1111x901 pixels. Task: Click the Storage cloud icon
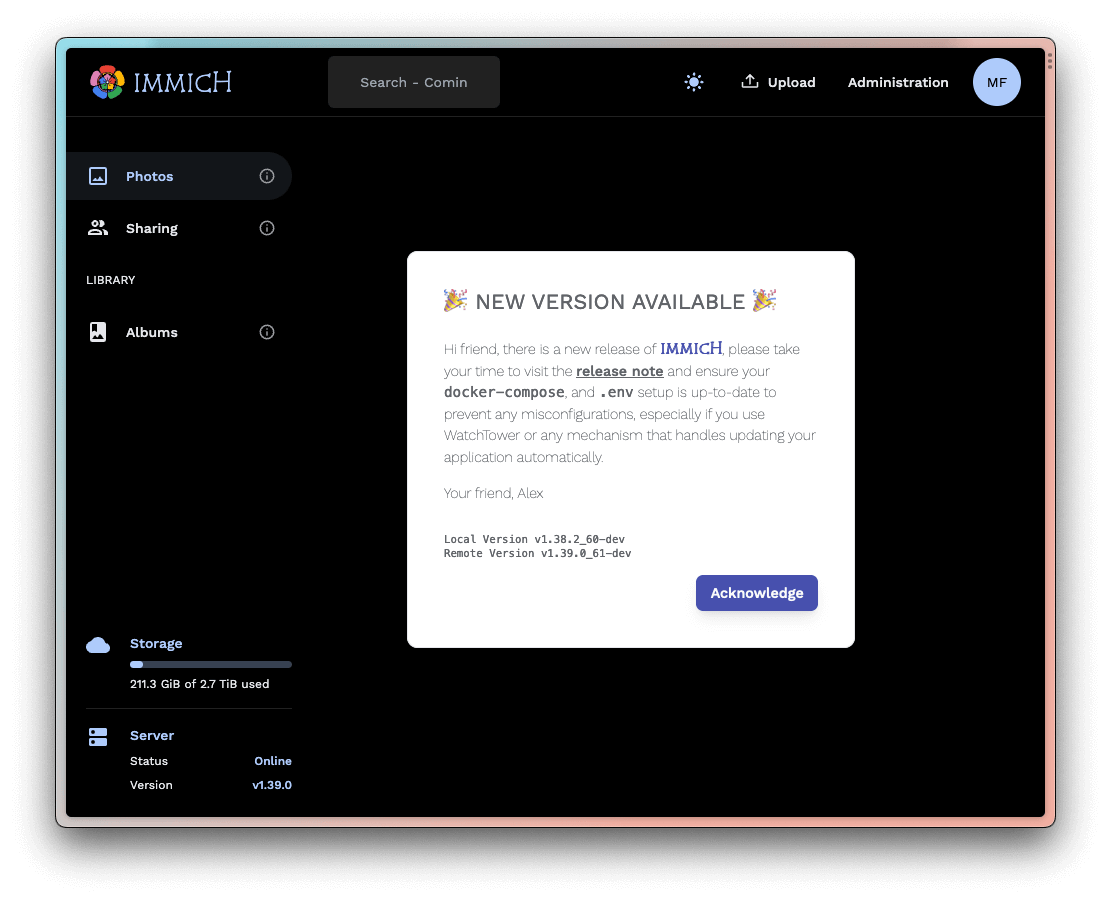coord(98,645)
